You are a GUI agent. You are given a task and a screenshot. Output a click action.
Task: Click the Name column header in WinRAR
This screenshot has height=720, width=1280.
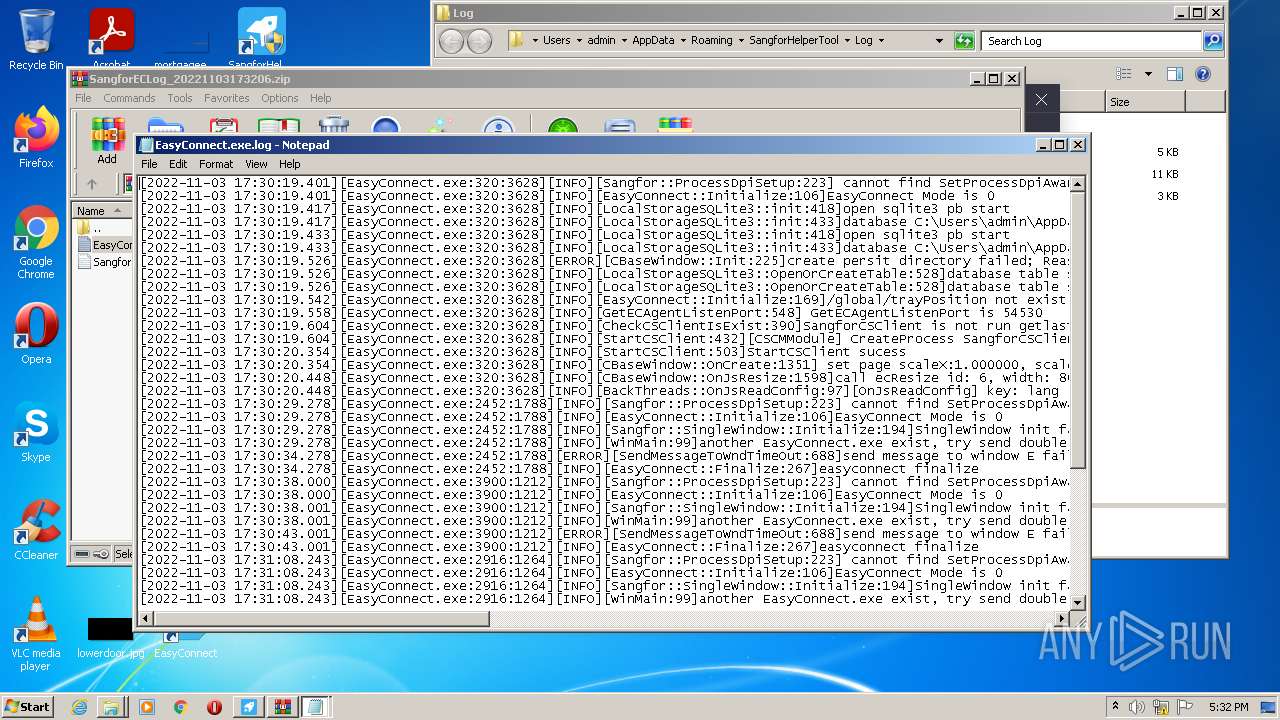[101, 211]
